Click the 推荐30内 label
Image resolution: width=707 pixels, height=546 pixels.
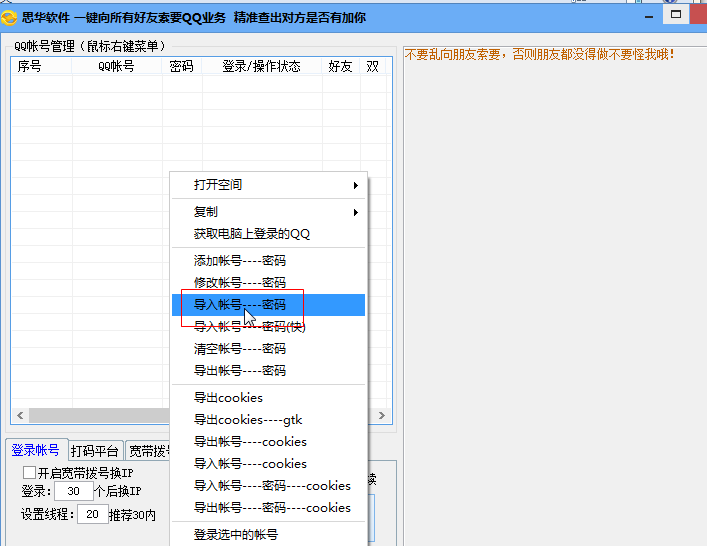click(133, 515)
